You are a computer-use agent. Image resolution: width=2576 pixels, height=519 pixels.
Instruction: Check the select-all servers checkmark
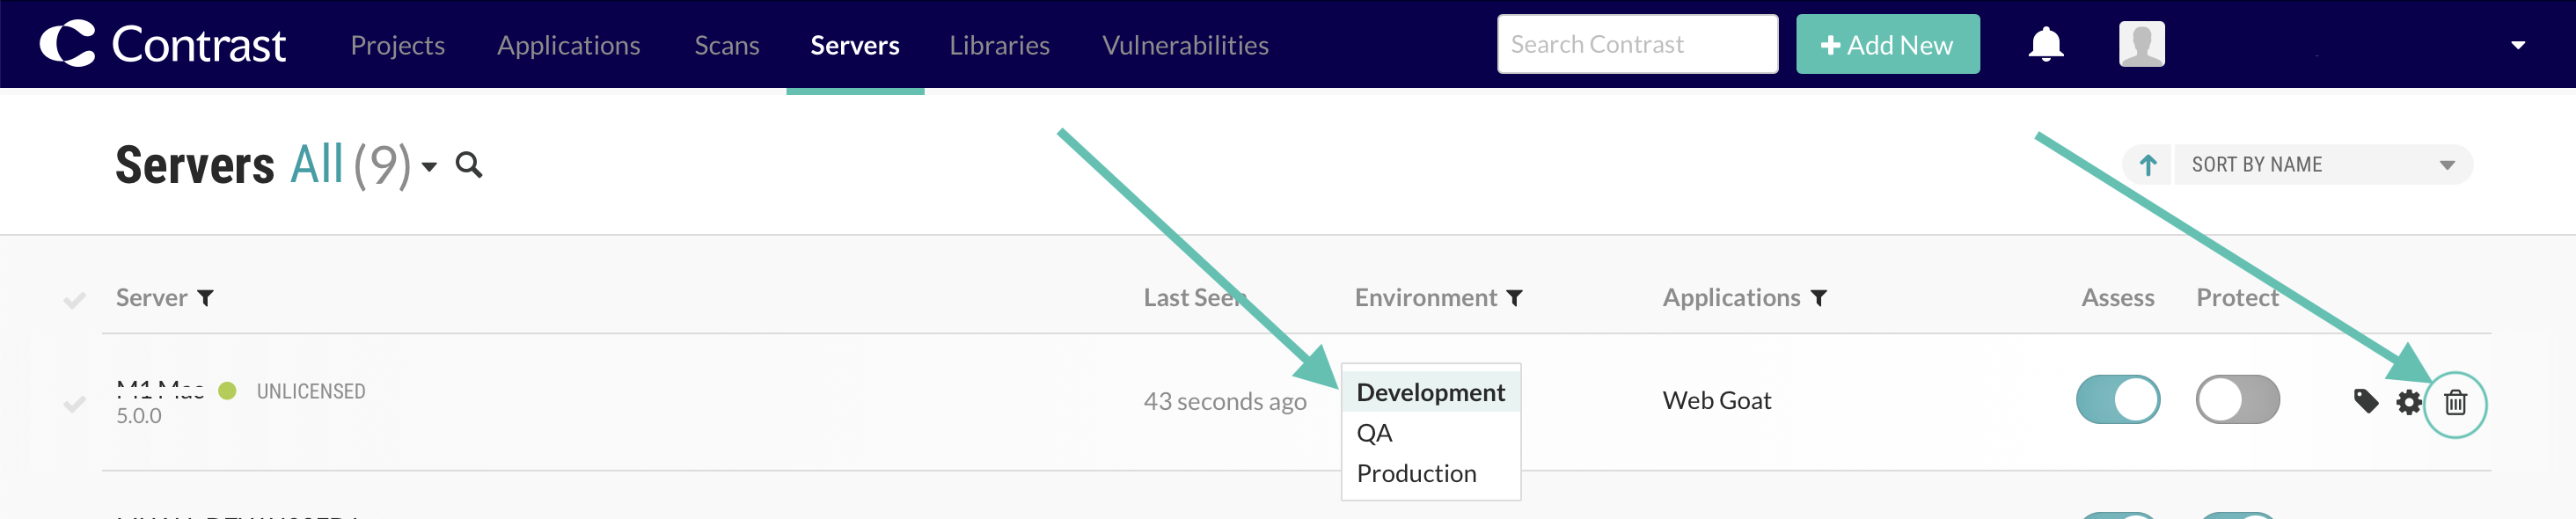tap(74, 300)
